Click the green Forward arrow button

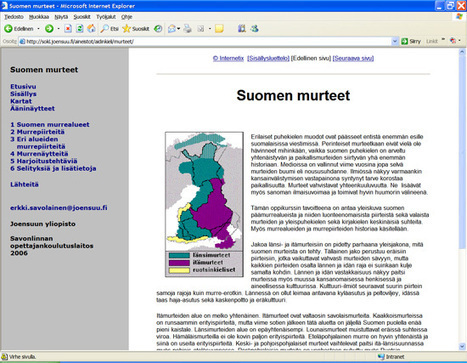coord(49,29)
